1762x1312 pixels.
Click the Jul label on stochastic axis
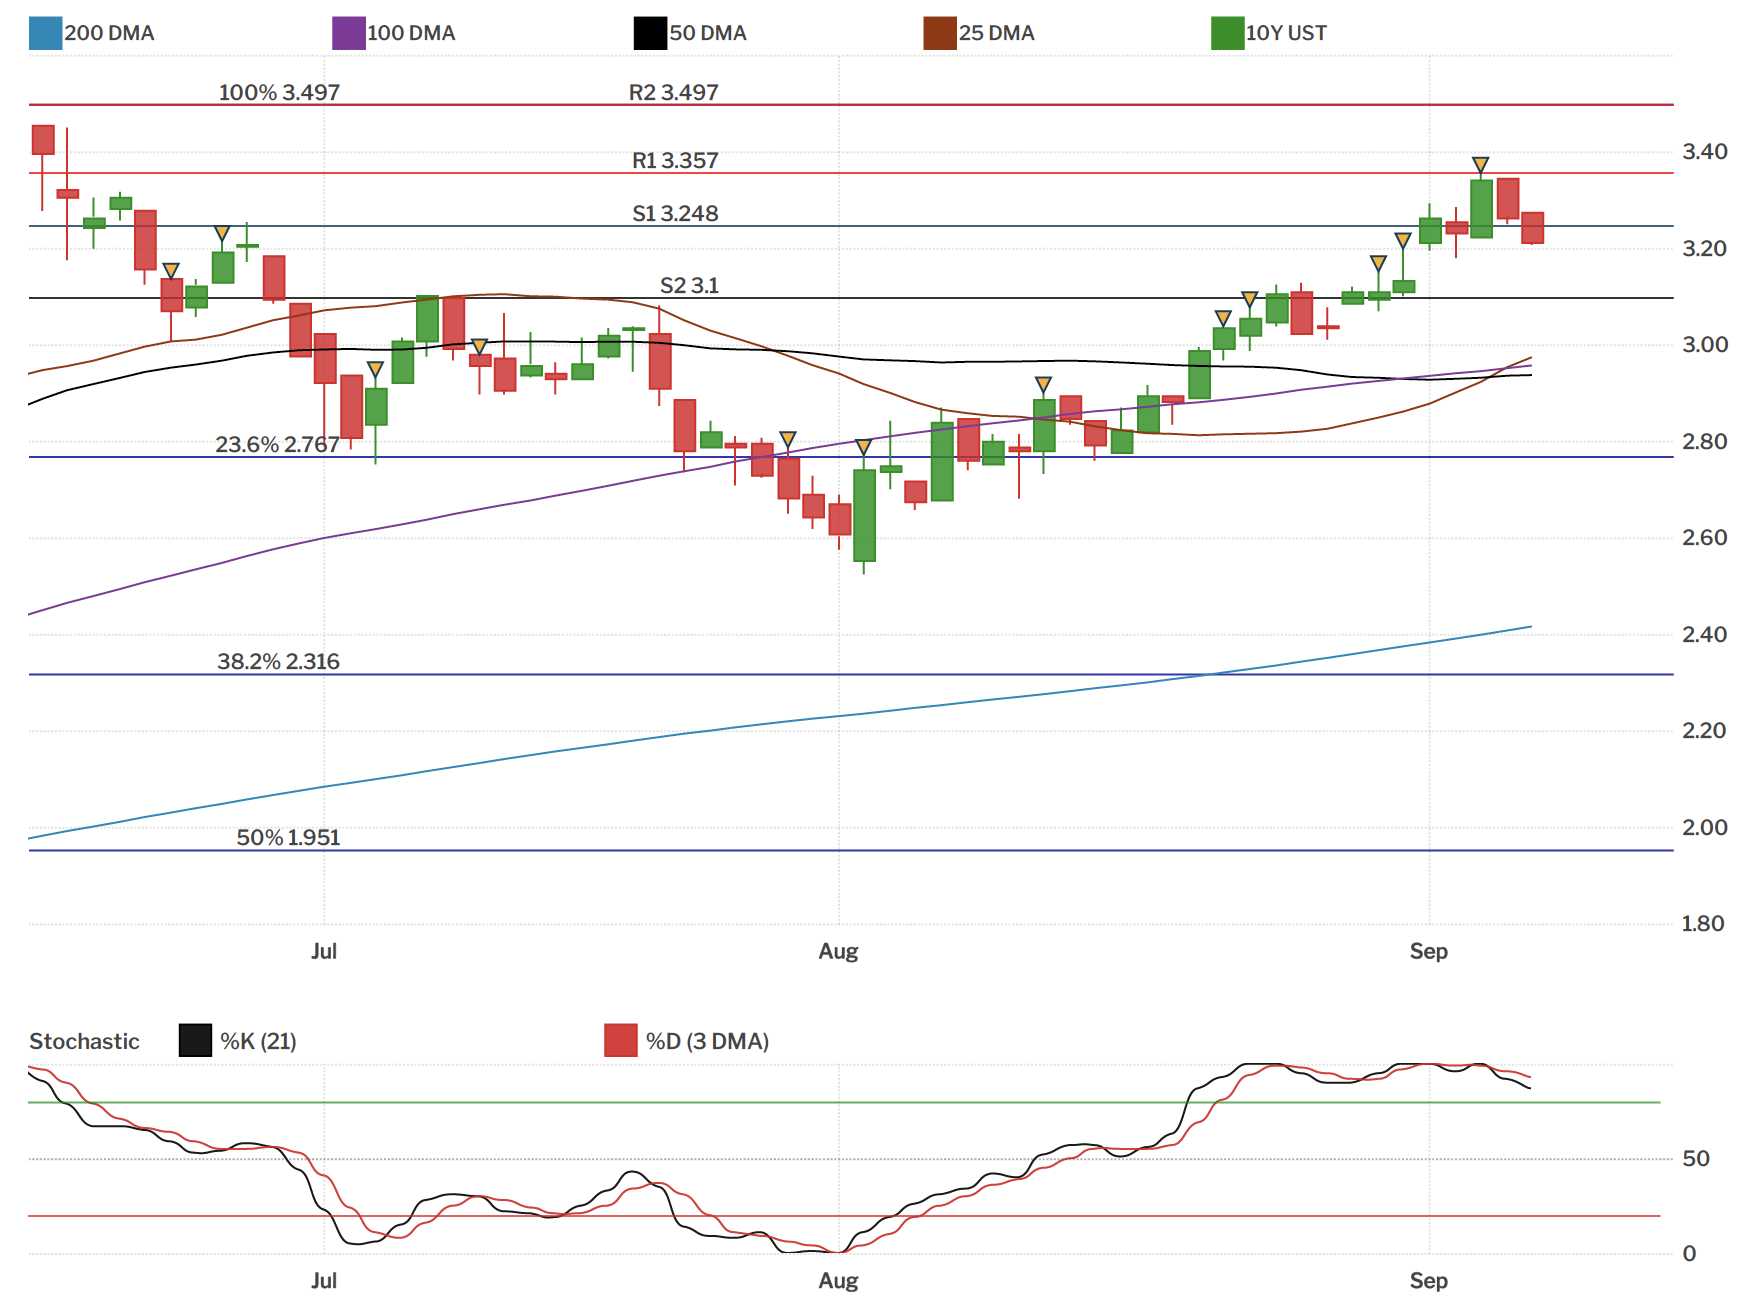tap(324, 1280)
